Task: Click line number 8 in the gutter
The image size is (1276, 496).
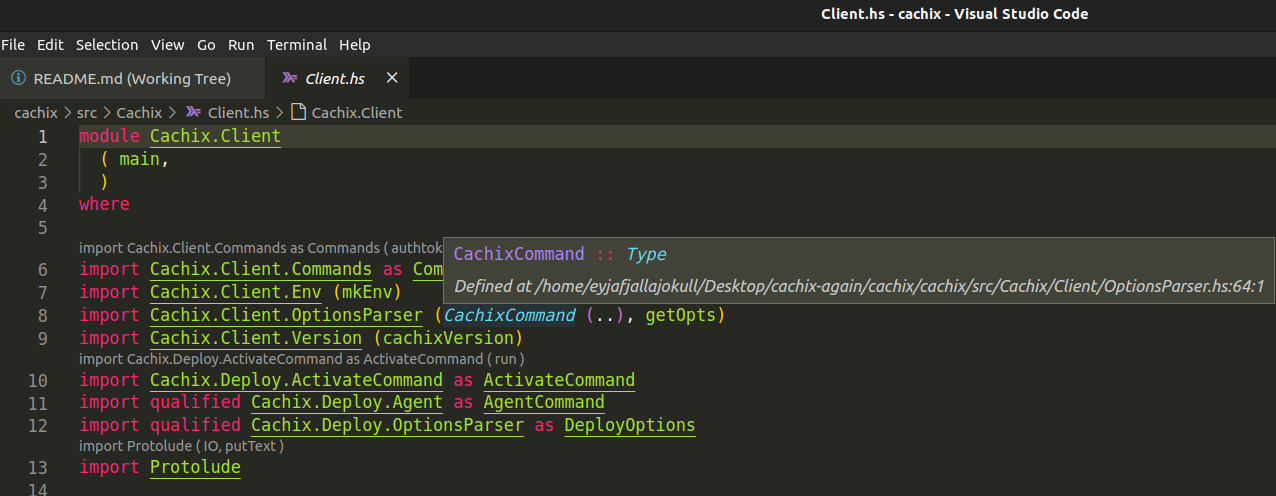Action: [x=42, y=315]
